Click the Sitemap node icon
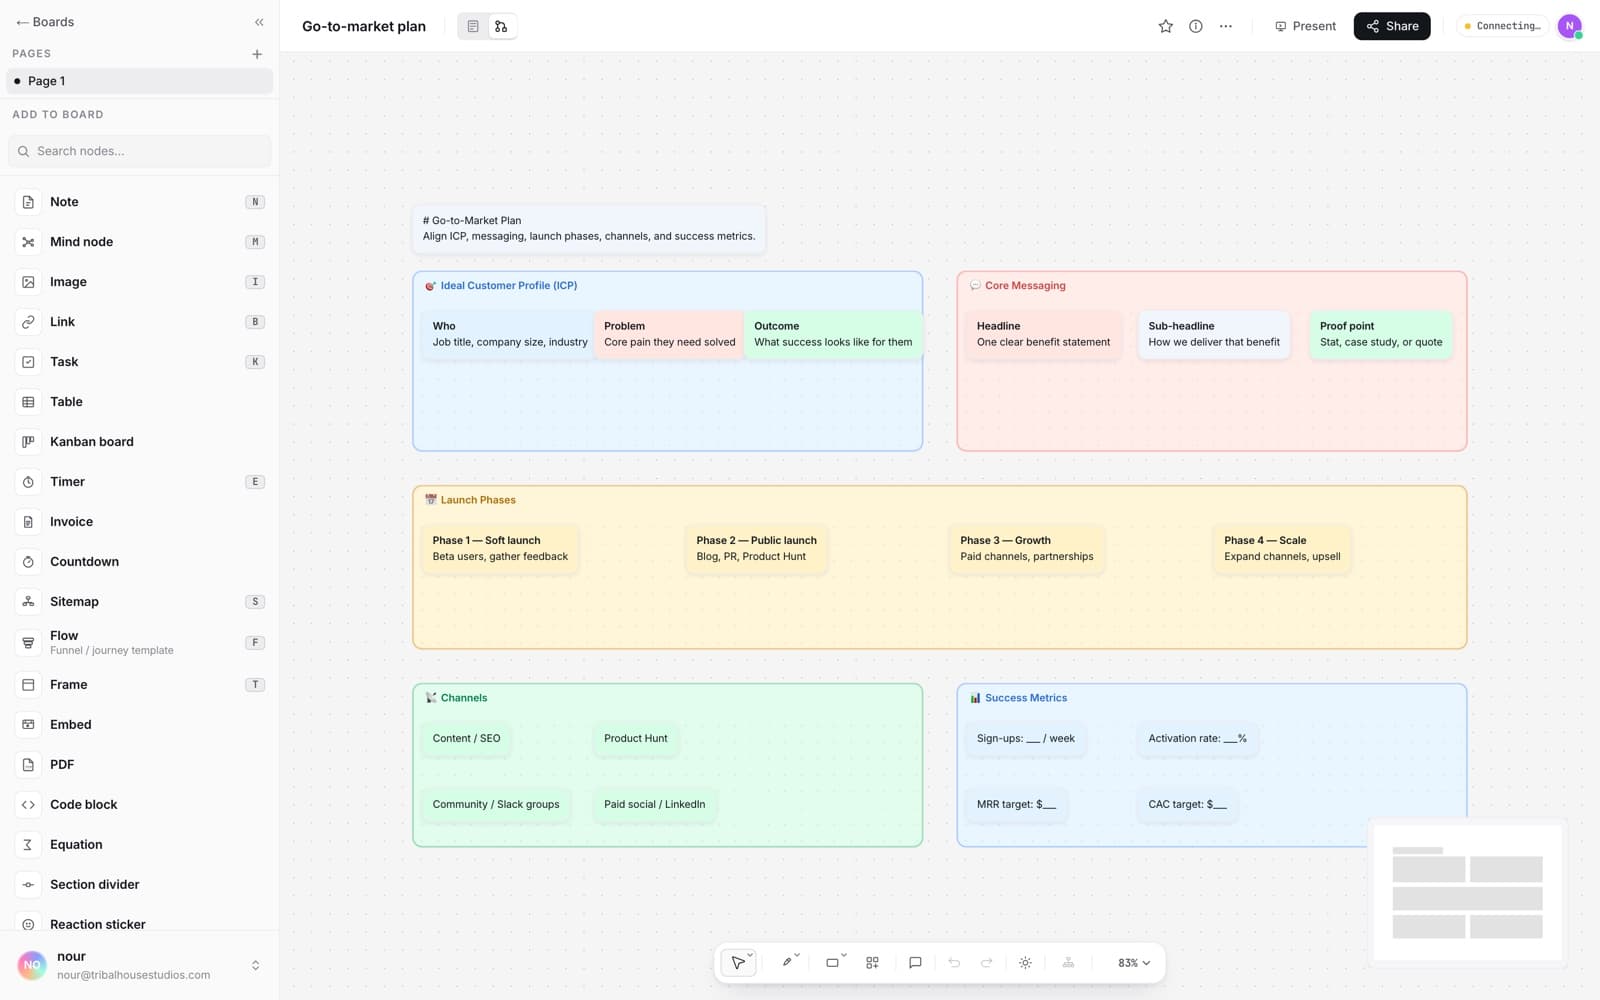Screen dimensions: 1600x1000 (x=28, y=602)
